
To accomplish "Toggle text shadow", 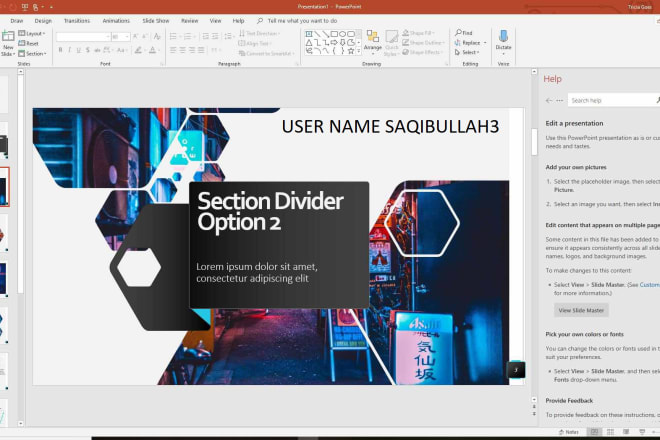I will pos(88,50).
